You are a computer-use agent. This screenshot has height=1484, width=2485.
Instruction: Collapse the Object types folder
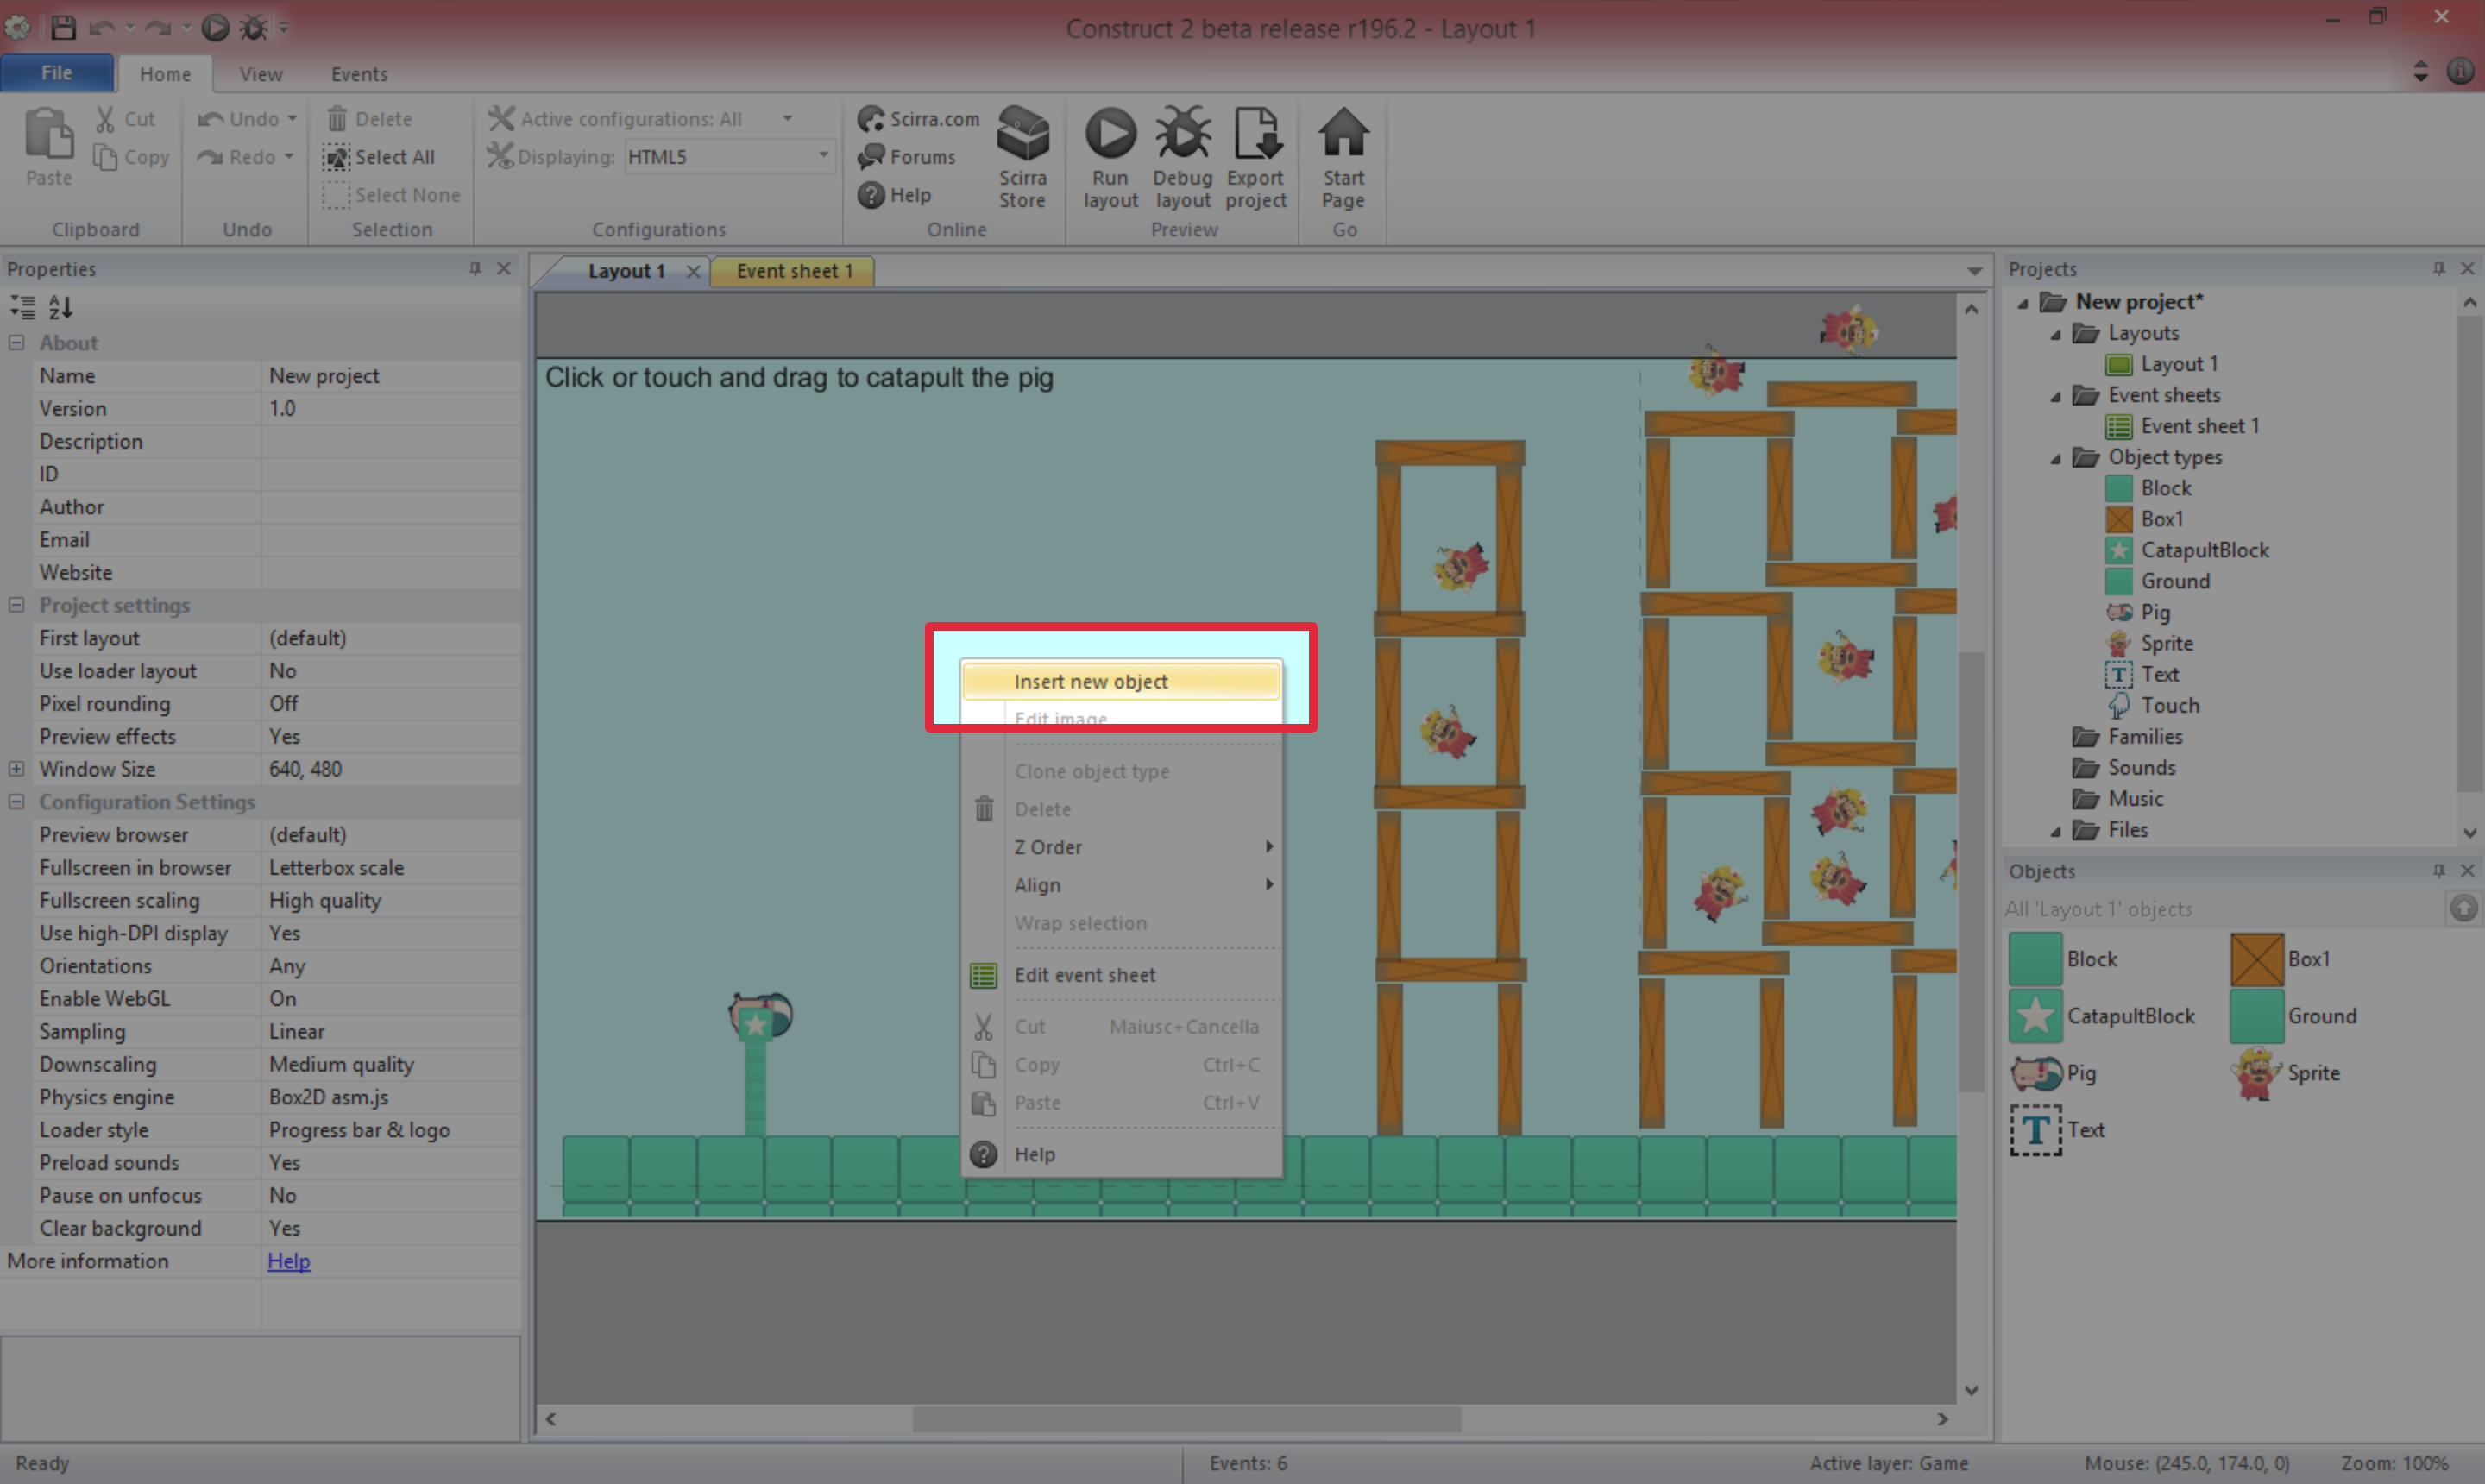2055,458
